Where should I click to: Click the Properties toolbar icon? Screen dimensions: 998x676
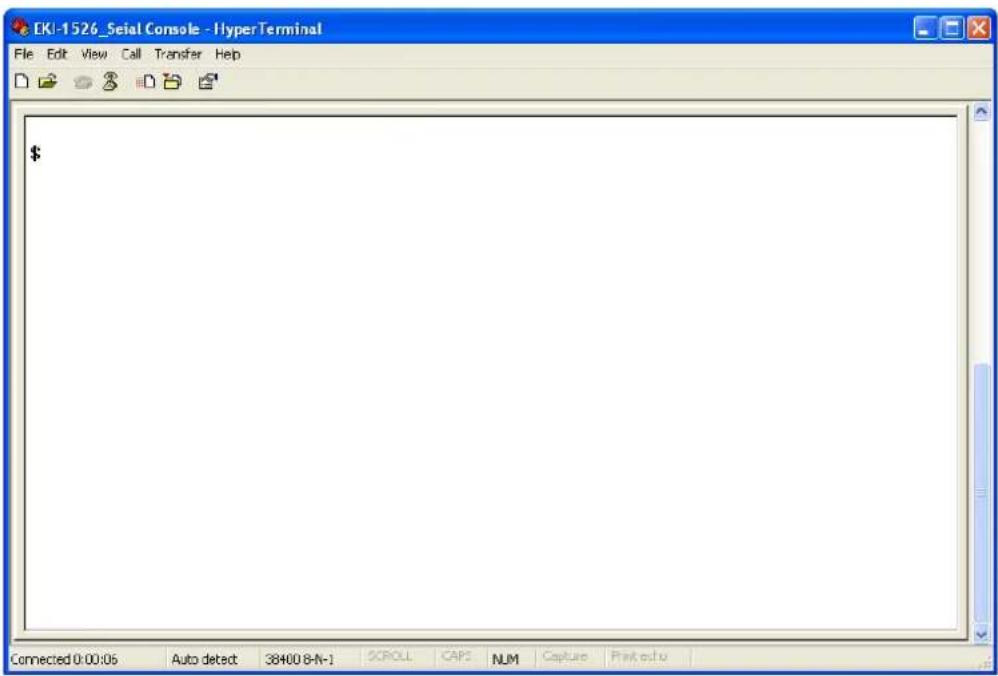click(x=207, y=81)
